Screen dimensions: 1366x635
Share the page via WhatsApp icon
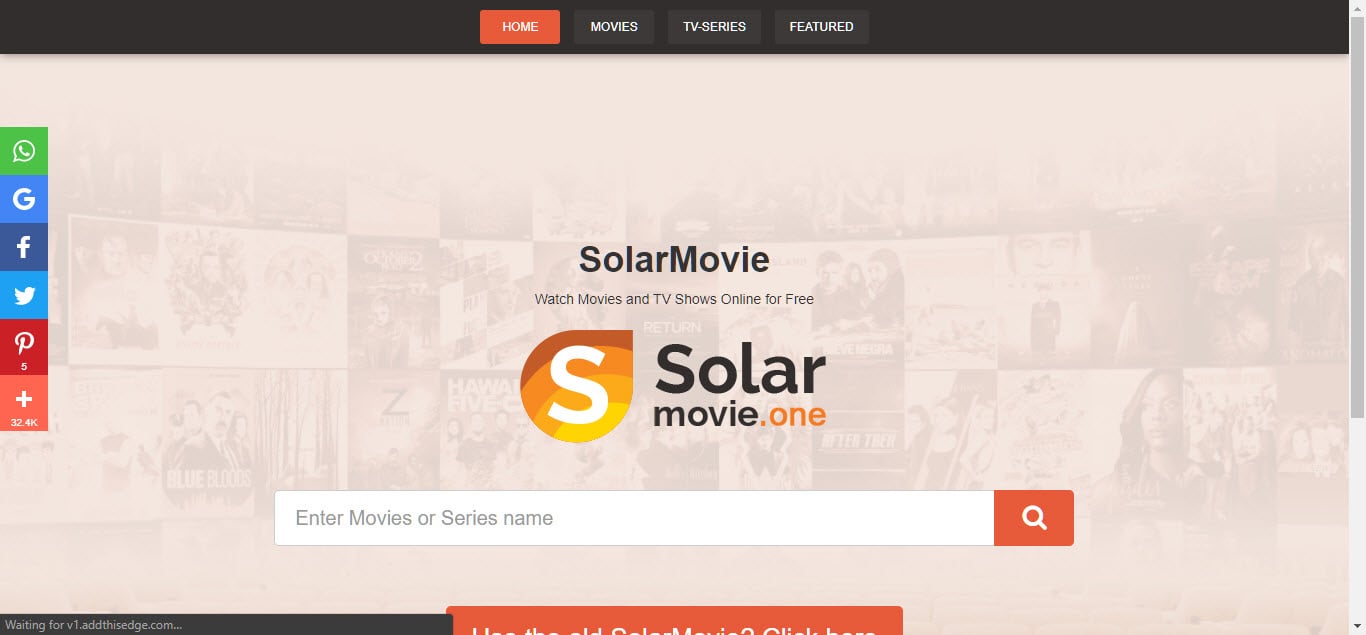pos(24,151)
